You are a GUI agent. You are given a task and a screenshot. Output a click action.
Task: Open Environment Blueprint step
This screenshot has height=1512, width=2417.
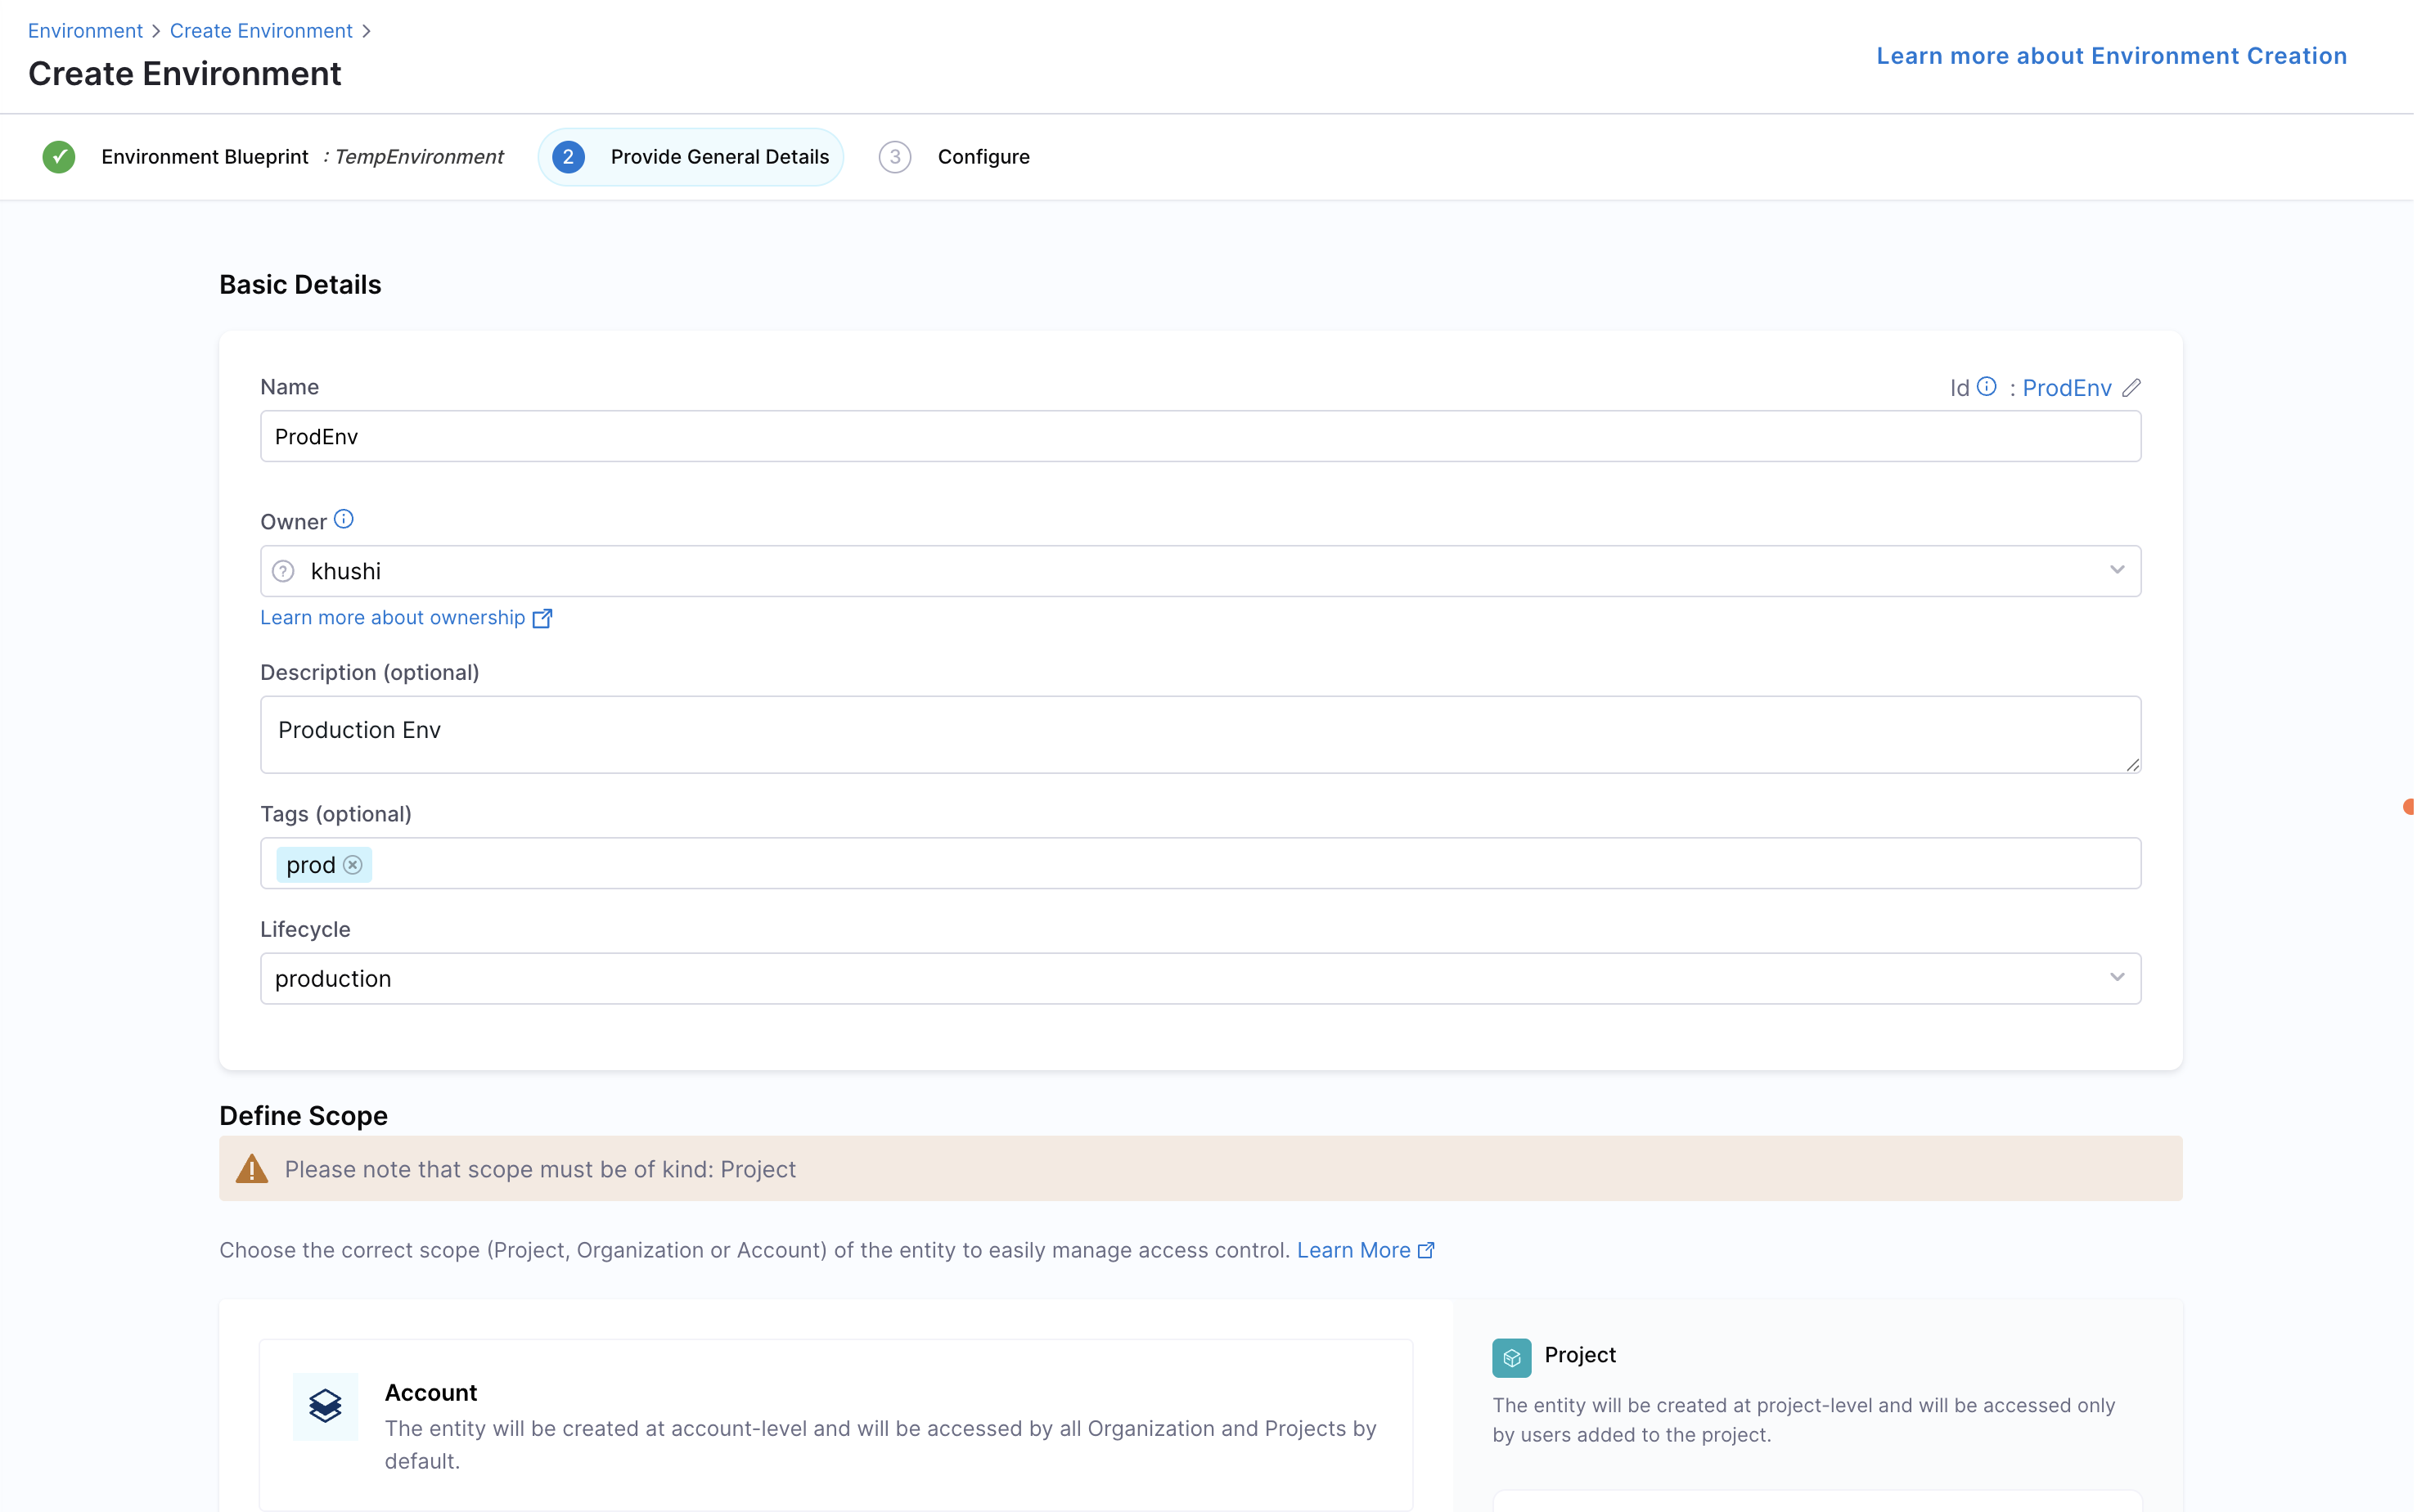(205, 157)
